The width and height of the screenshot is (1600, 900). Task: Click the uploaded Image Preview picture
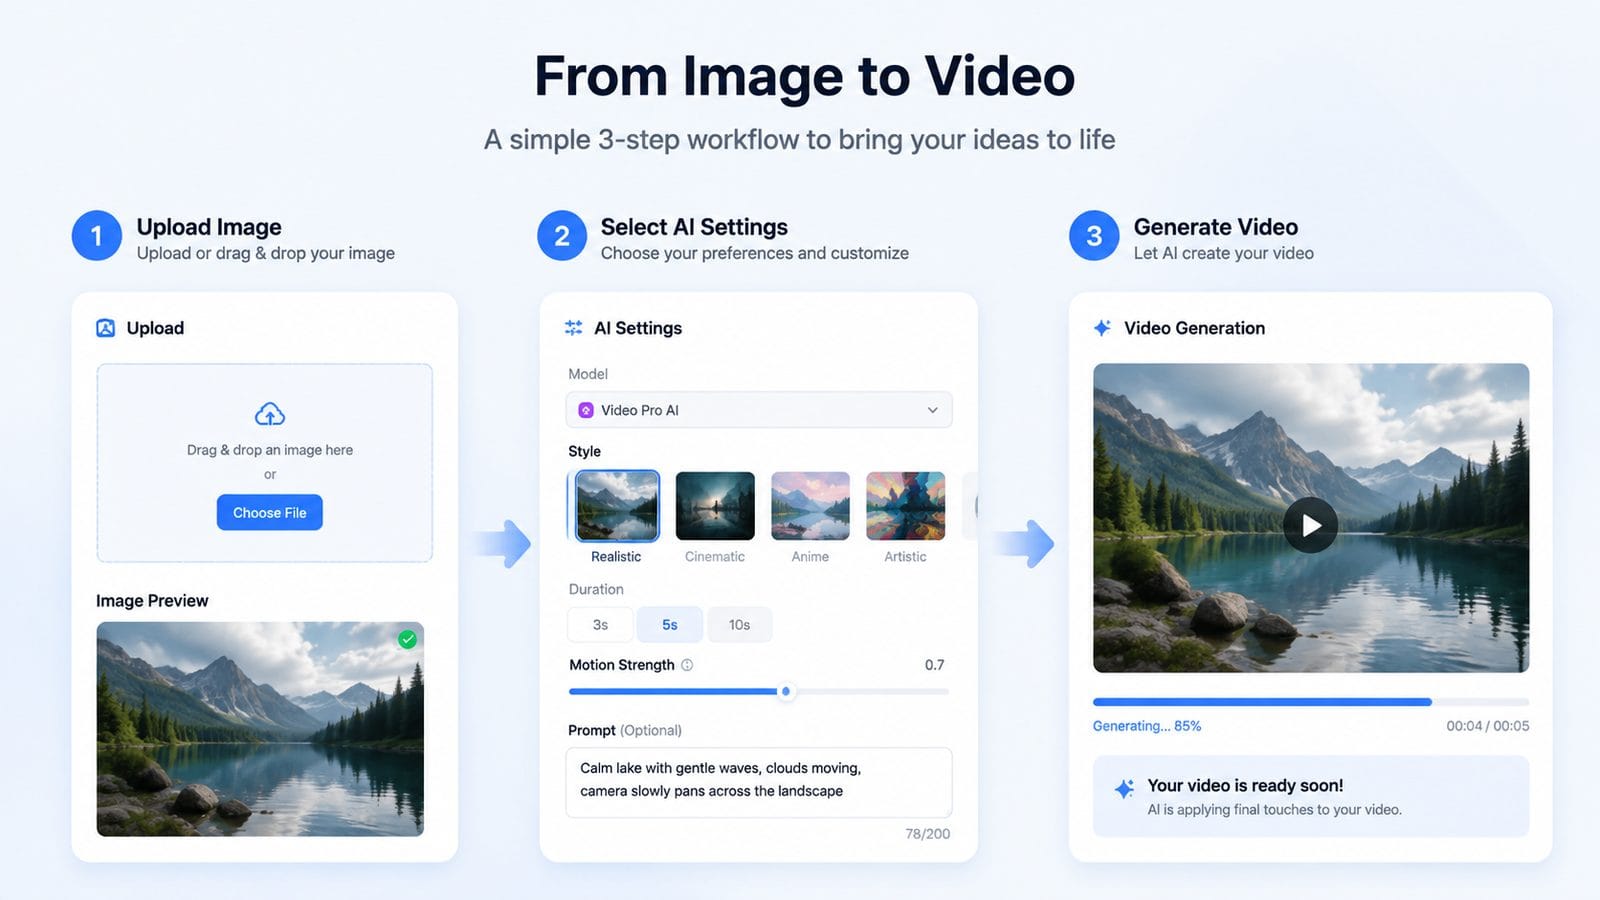click(x=260, y=729)
